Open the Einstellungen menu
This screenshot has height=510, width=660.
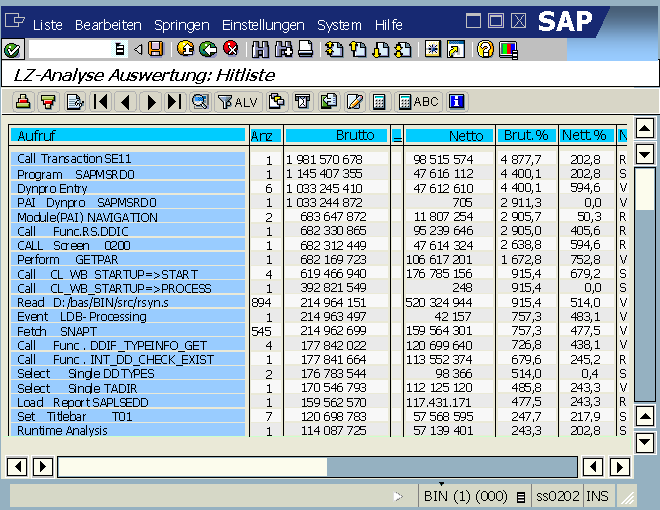click(263, 25)
